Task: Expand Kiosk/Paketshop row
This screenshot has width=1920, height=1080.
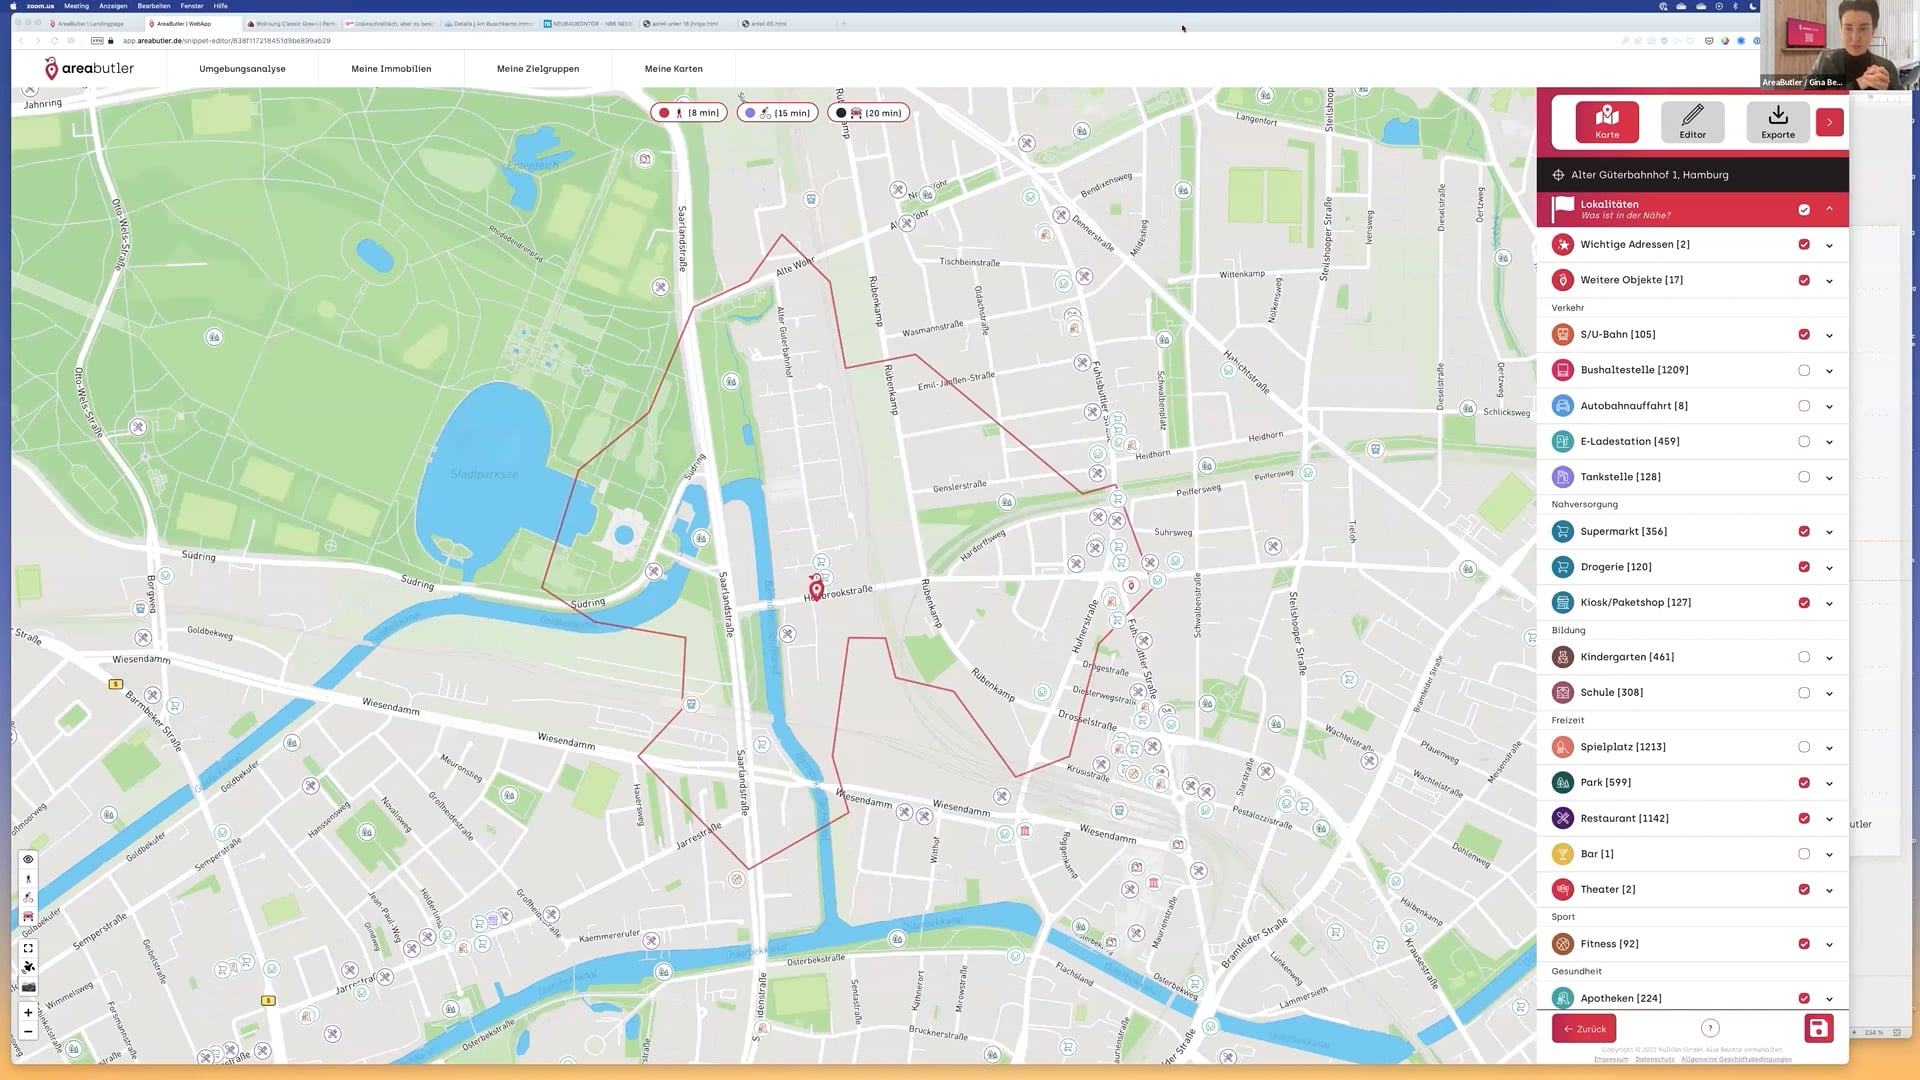Action: coord(1829,603)
